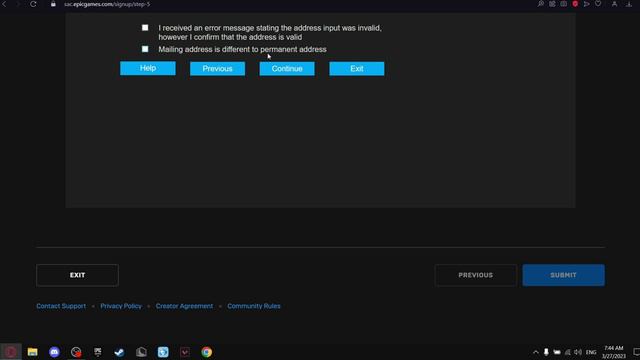
Task: Open the browser downloads icon
Action: [629, 4]
